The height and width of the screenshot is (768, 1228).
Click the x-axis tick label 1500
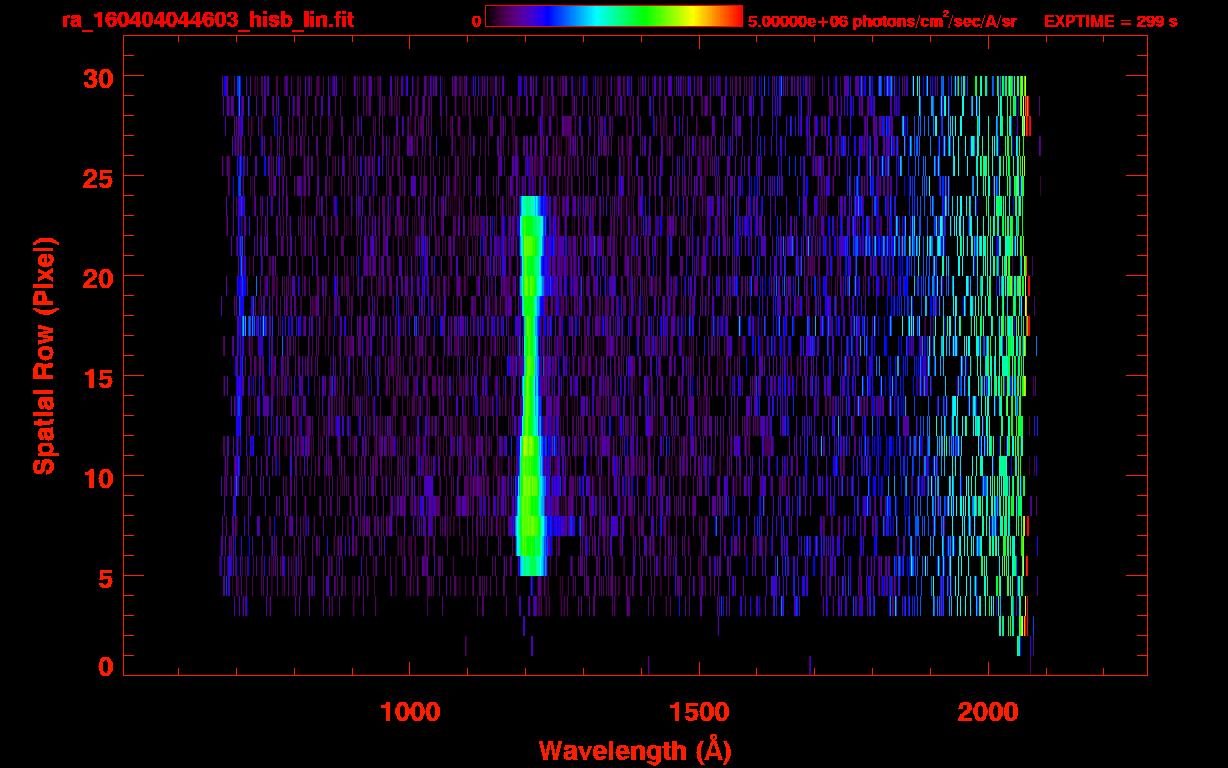[699, 712]
